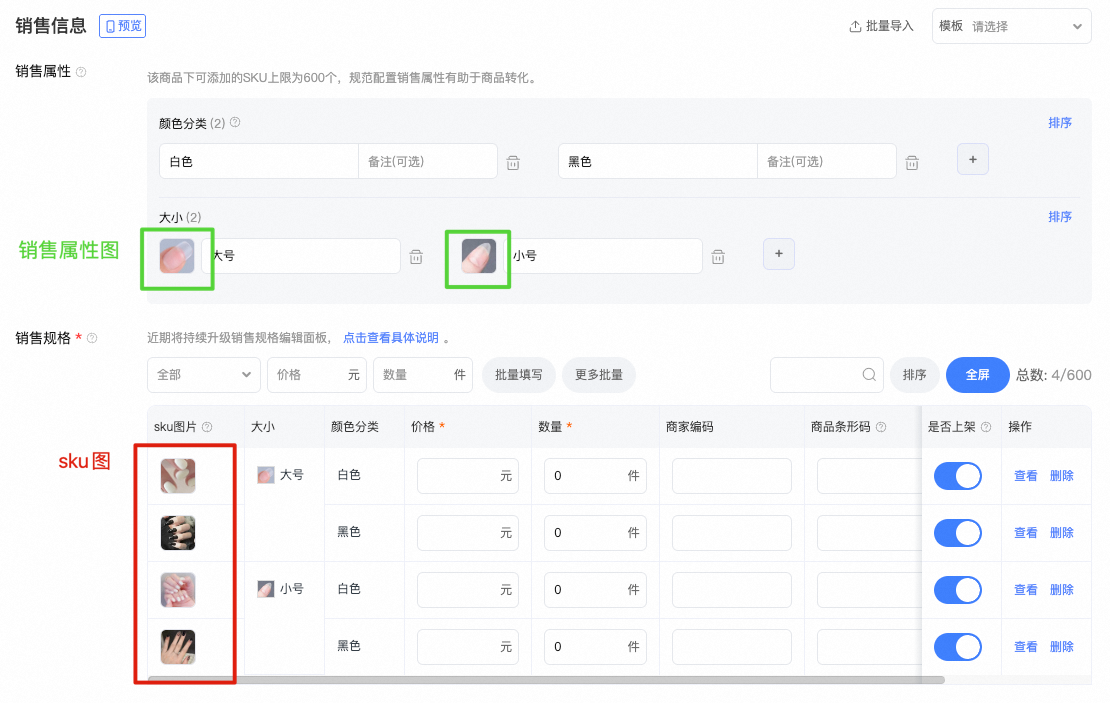Open the 预览 preview button
Screen dimensions: 1110x703
coord(122,26)
